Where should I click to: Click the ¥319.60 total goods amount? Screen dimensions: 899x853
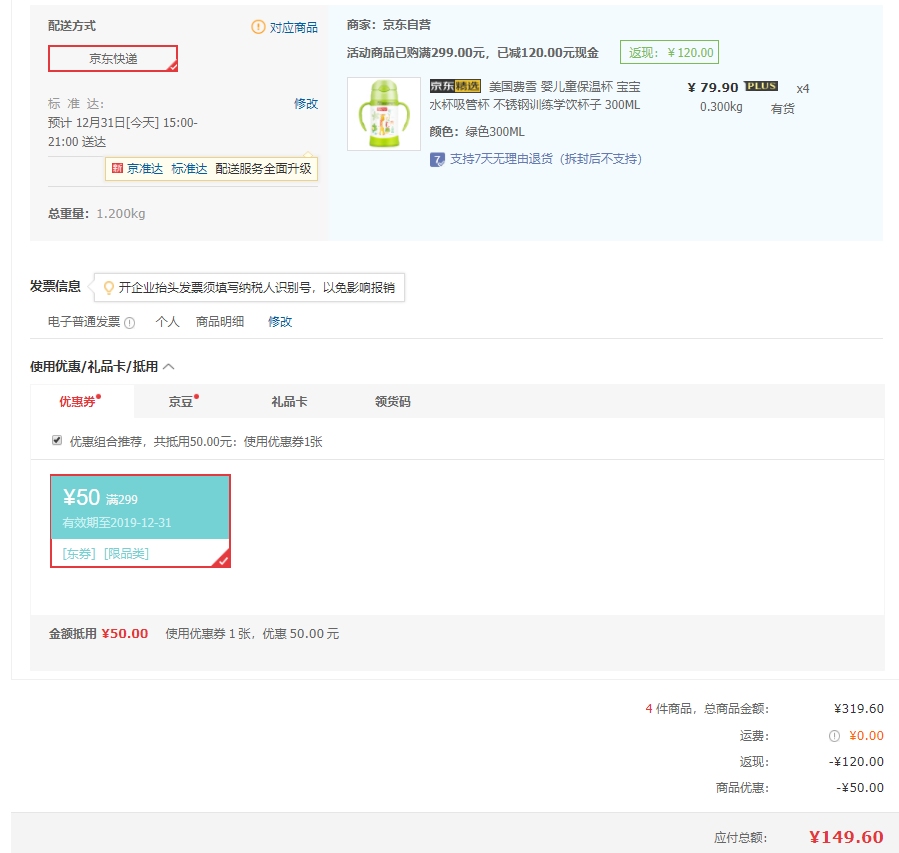tap(858, 709)
